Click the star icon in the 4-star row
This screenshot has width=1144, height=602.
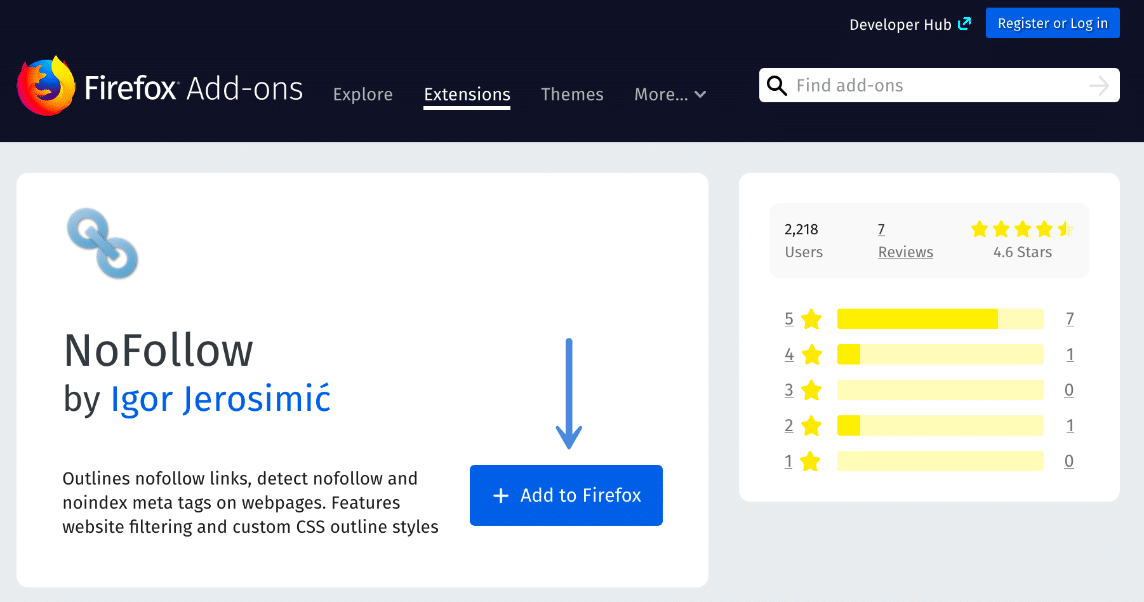pyautogui.click(x=811, y=355)
